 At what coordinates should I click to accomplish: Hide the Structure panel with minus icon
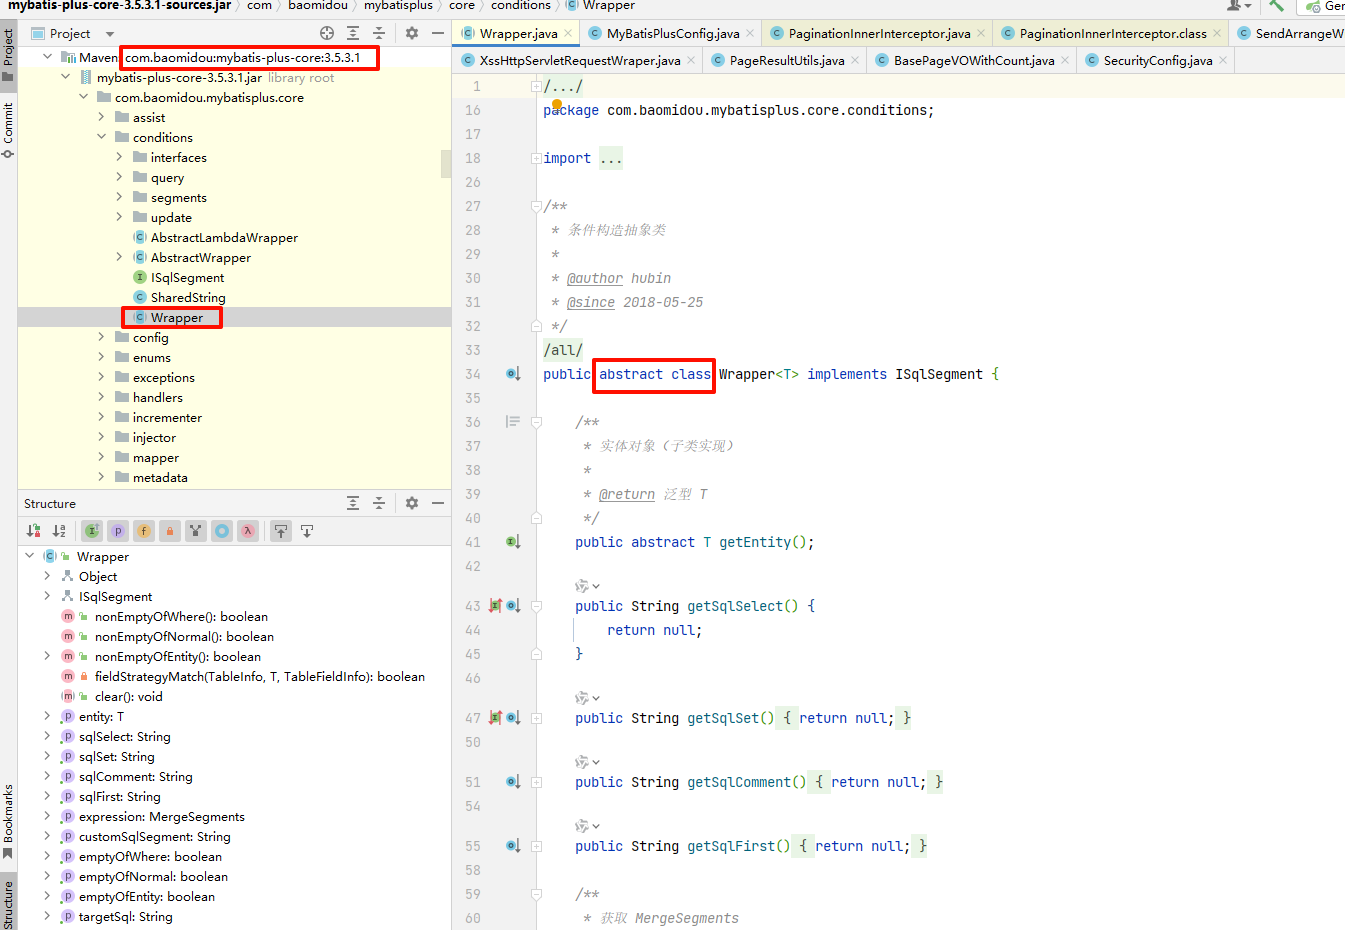coord(437,503)
